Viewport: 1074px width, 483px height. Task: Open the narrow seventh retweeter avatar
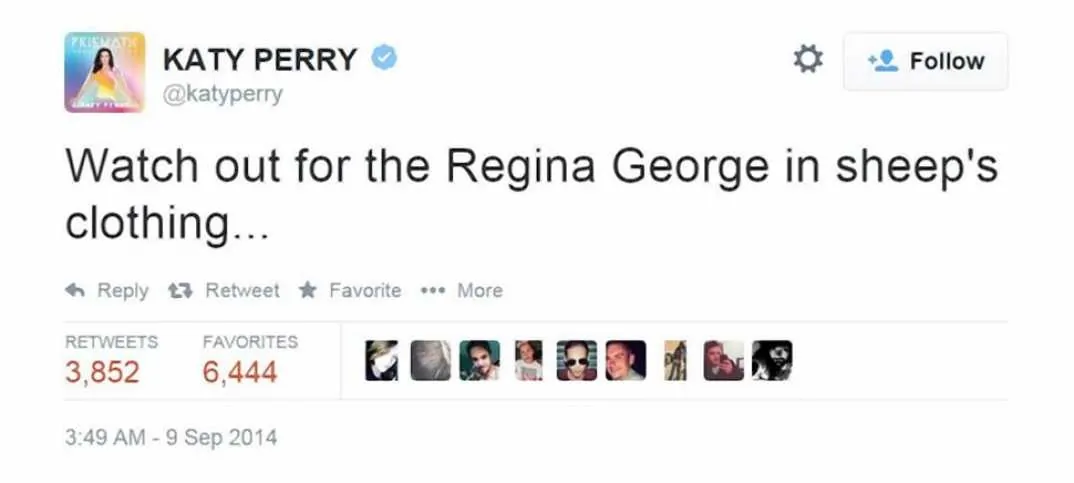(x=675, y=360)
